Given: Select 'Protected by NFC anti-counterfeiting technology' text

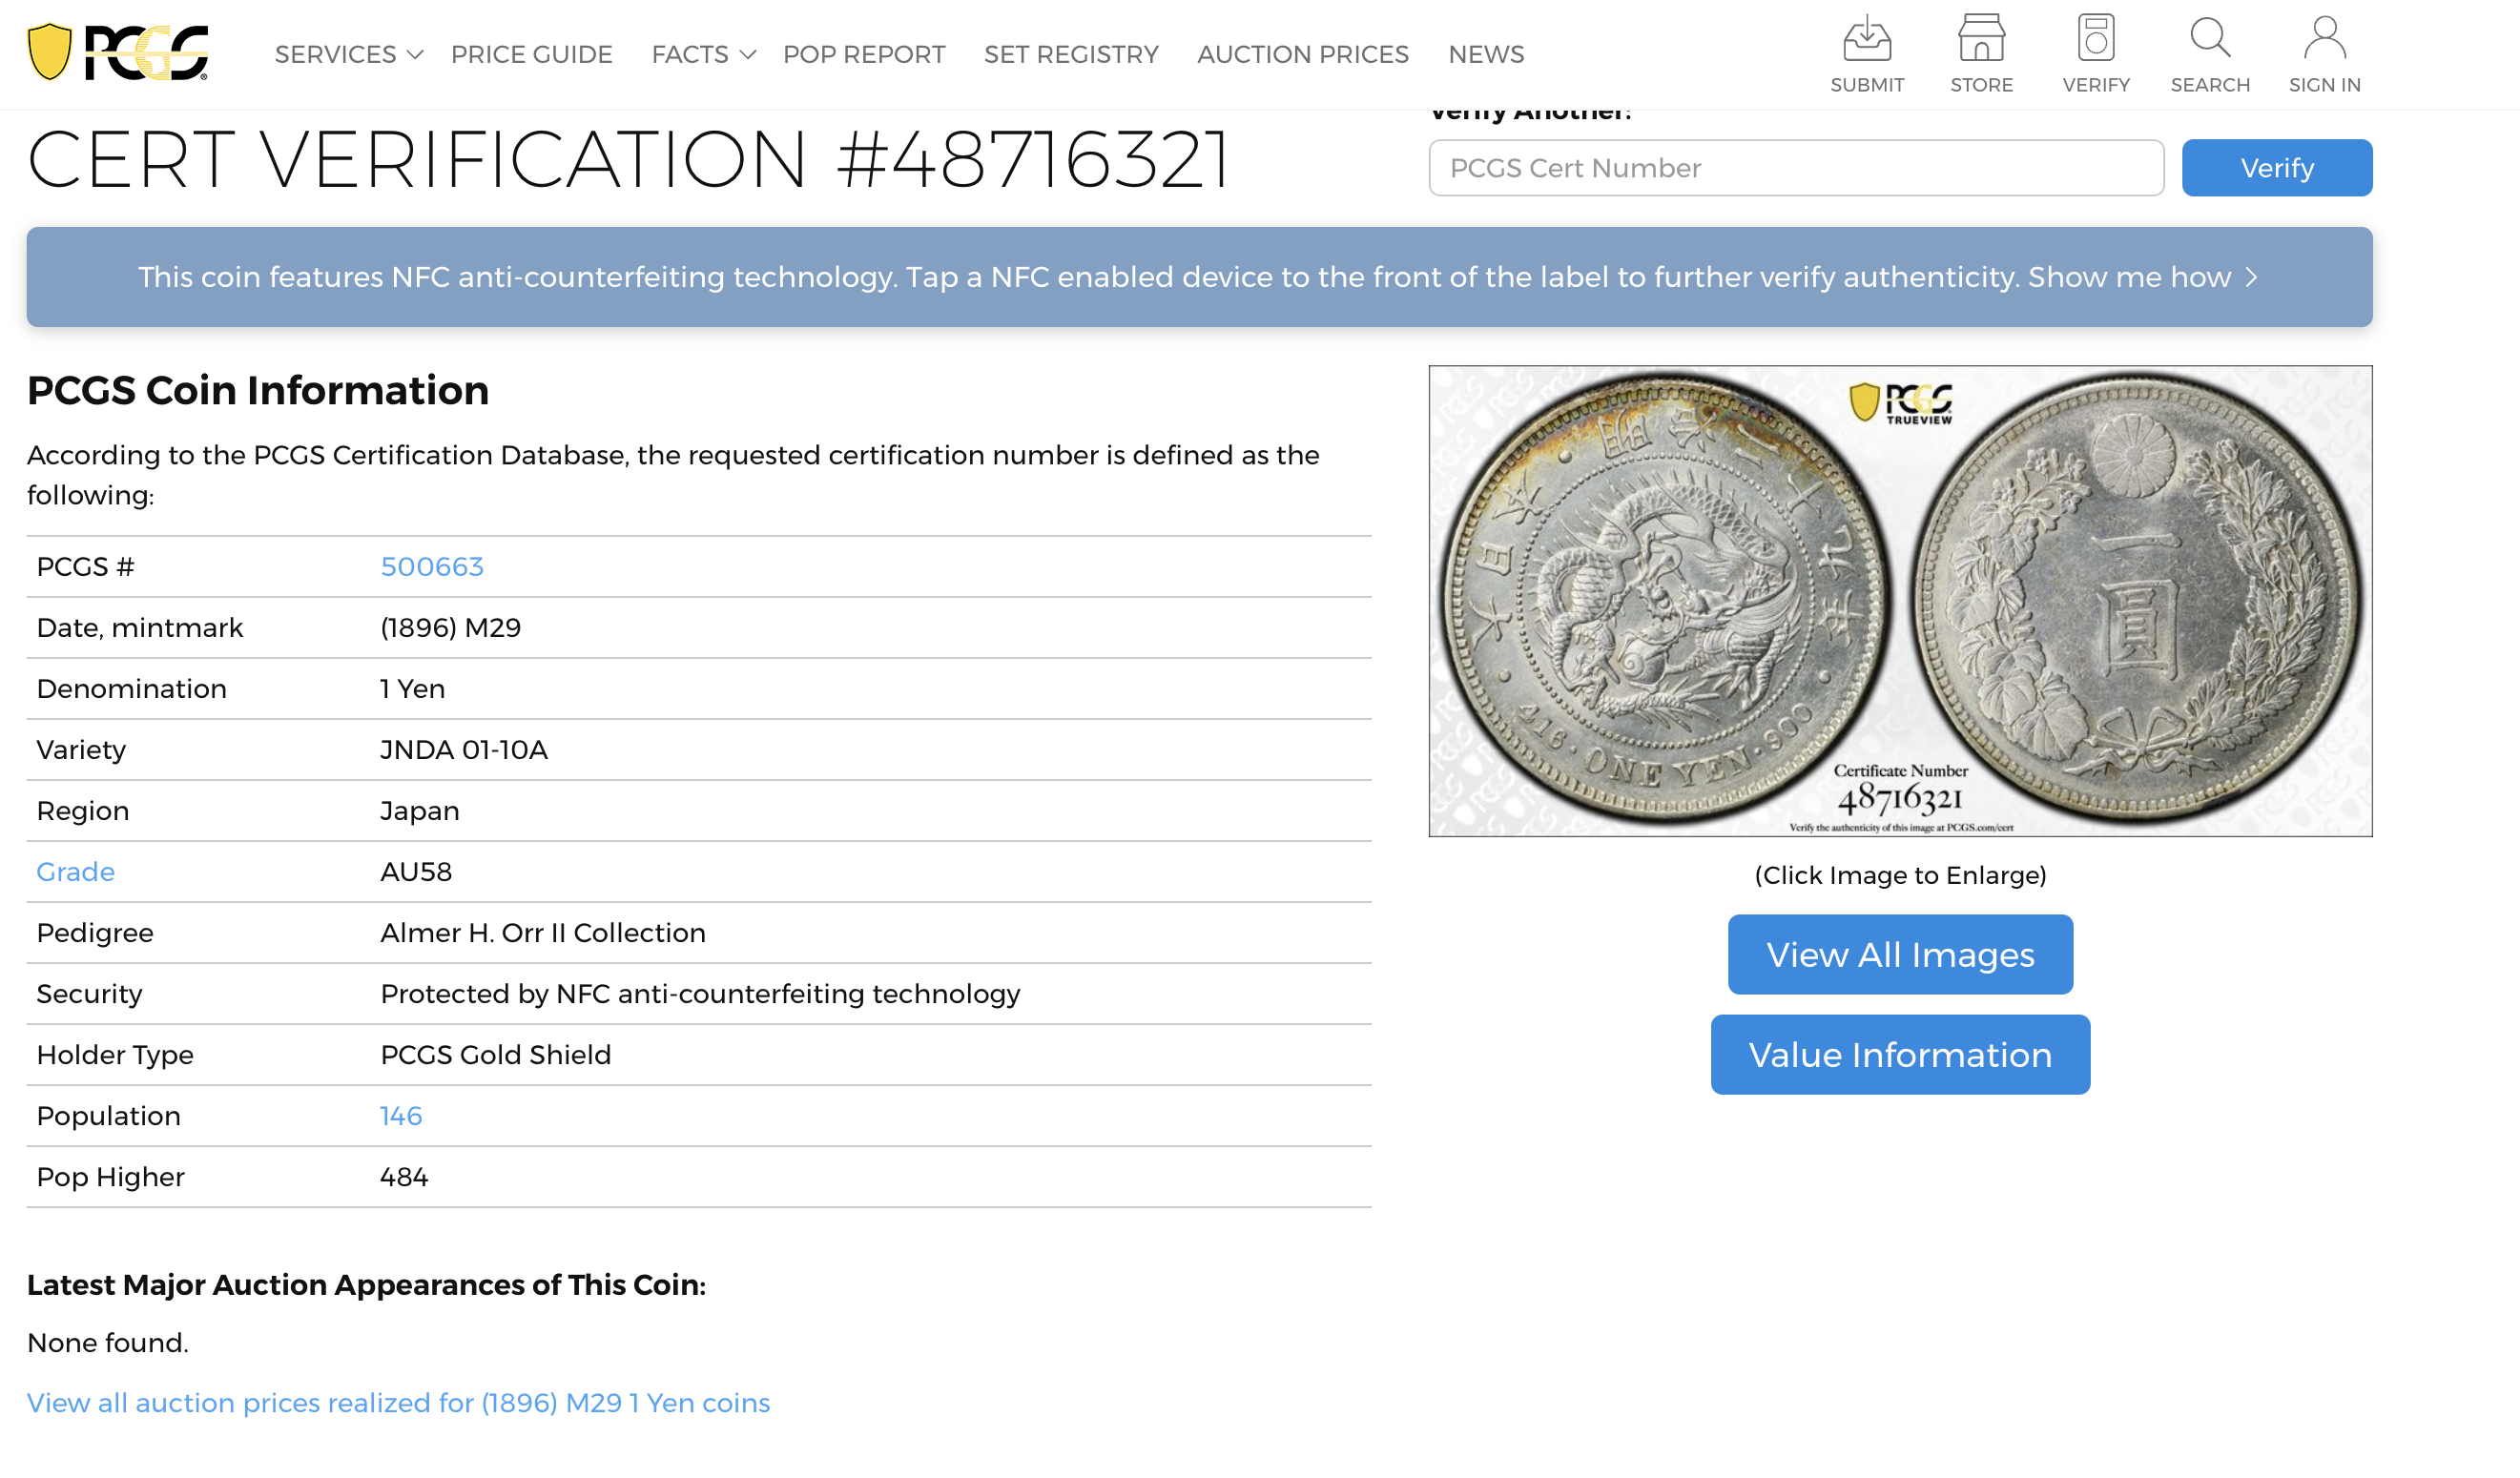Looking at the screenshot, I should coord(700,994).
